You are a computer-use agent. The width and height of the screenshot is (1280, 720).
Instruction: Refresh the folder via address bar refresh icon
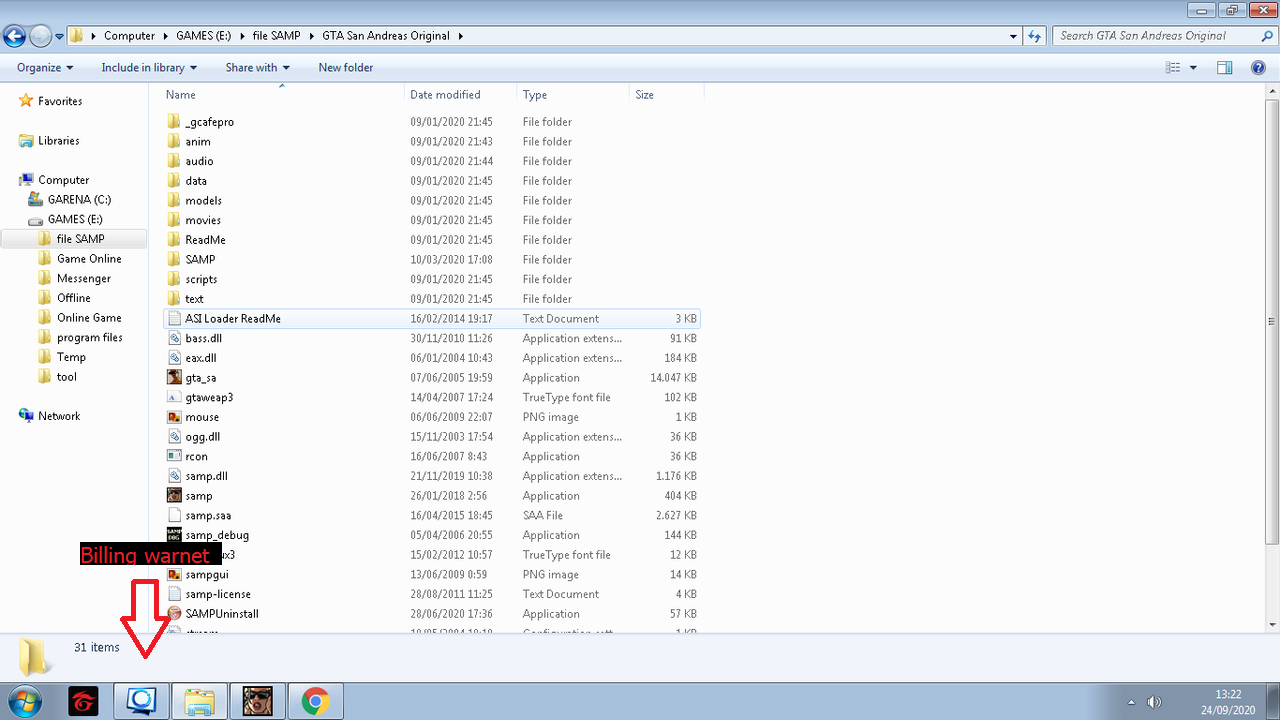click(x=1036, y=36)
